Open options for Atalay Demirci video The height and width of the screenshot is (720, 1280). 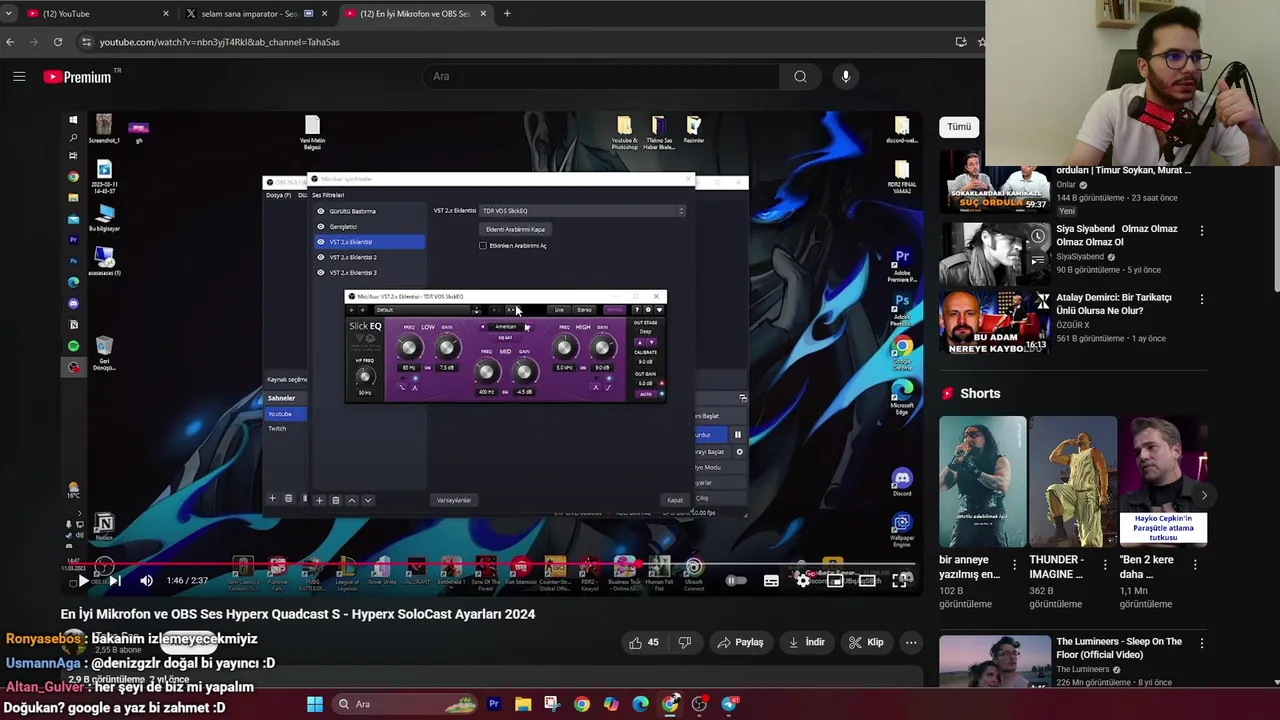pos(1202,299)
